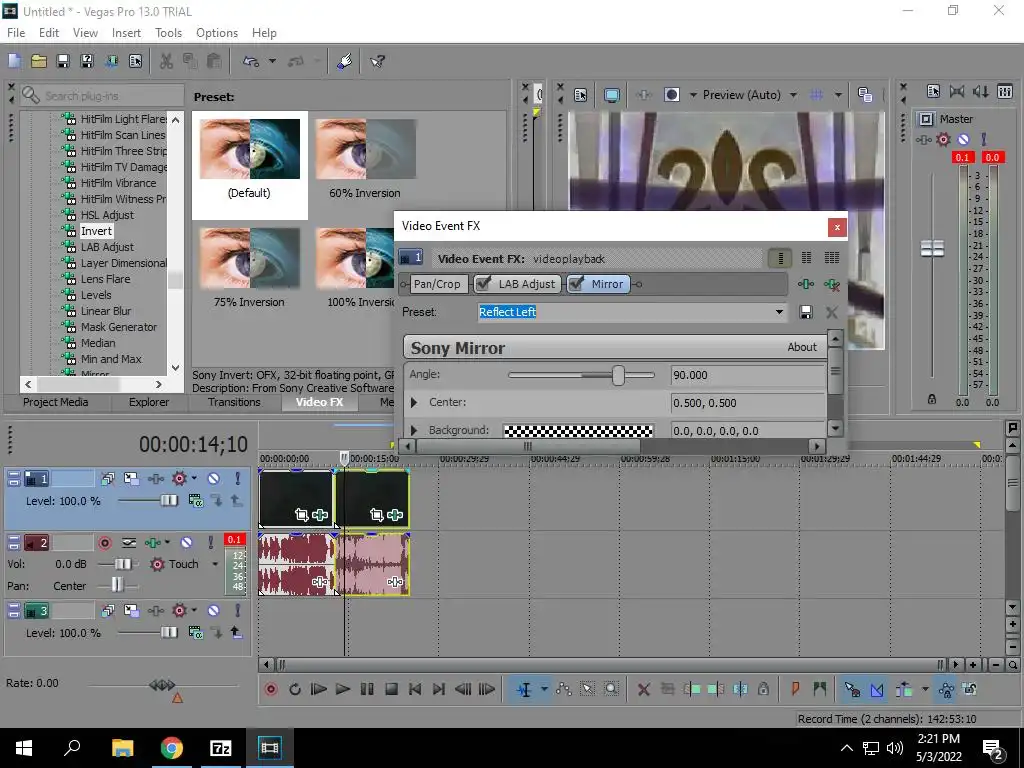Arm audio track 2 for recording

104,543
